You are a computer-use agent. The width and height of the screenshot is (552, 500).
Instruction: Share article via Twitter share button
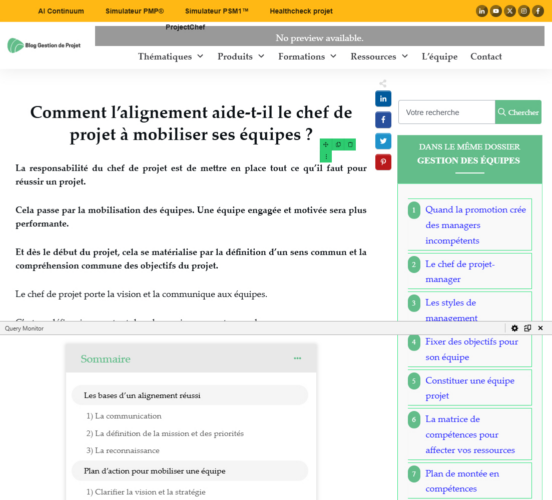coord(383,141)
